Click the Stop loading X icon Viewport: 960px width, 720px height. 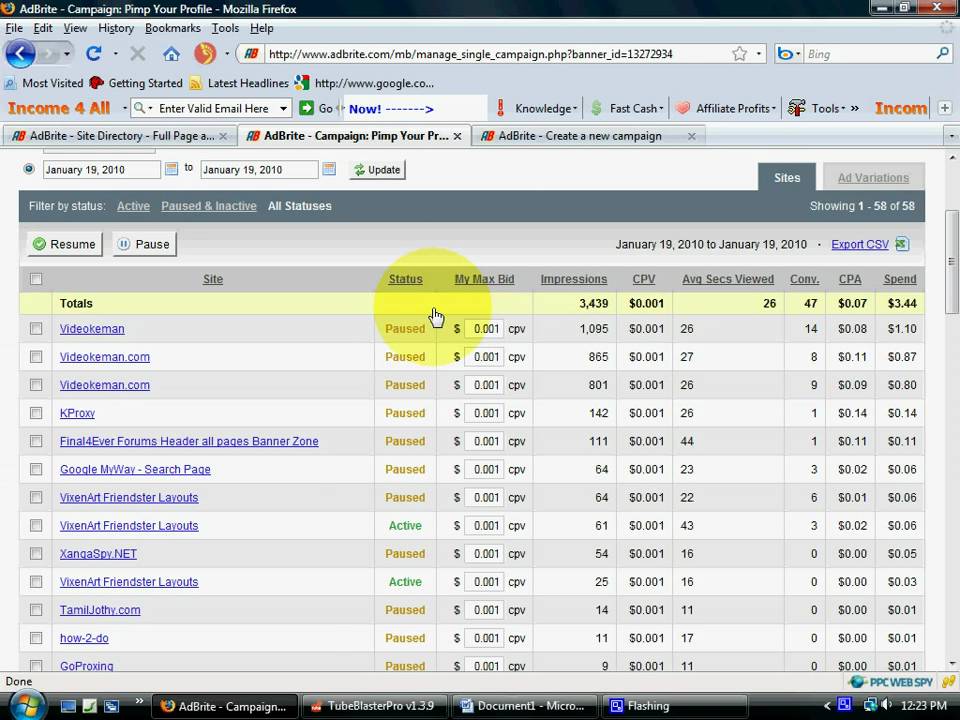[138, 54]
